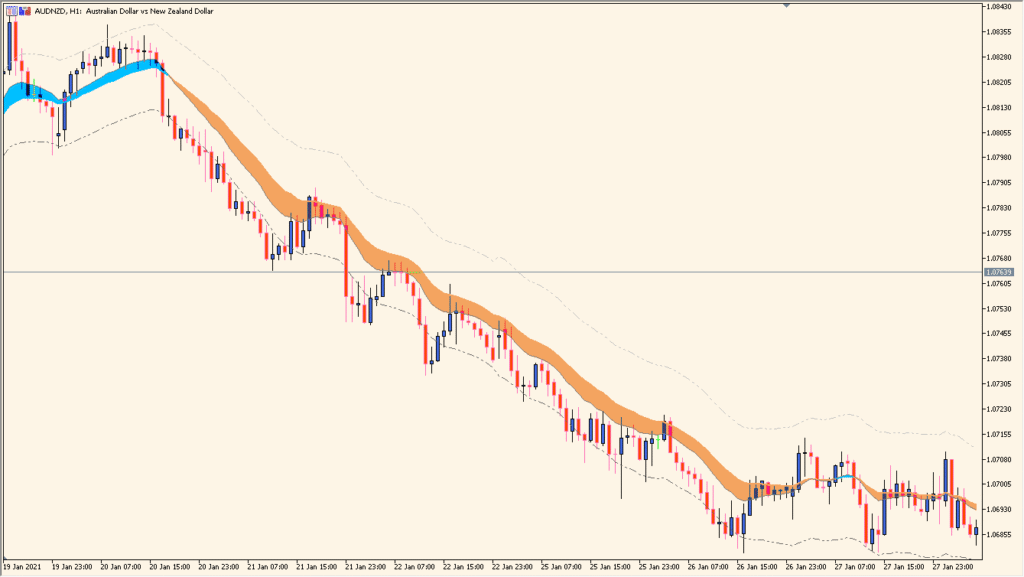Click the 21 Jan 23:00 time label
Image resolution: width=1024 pixels, height=577 pixels.
tap(366, 567)
